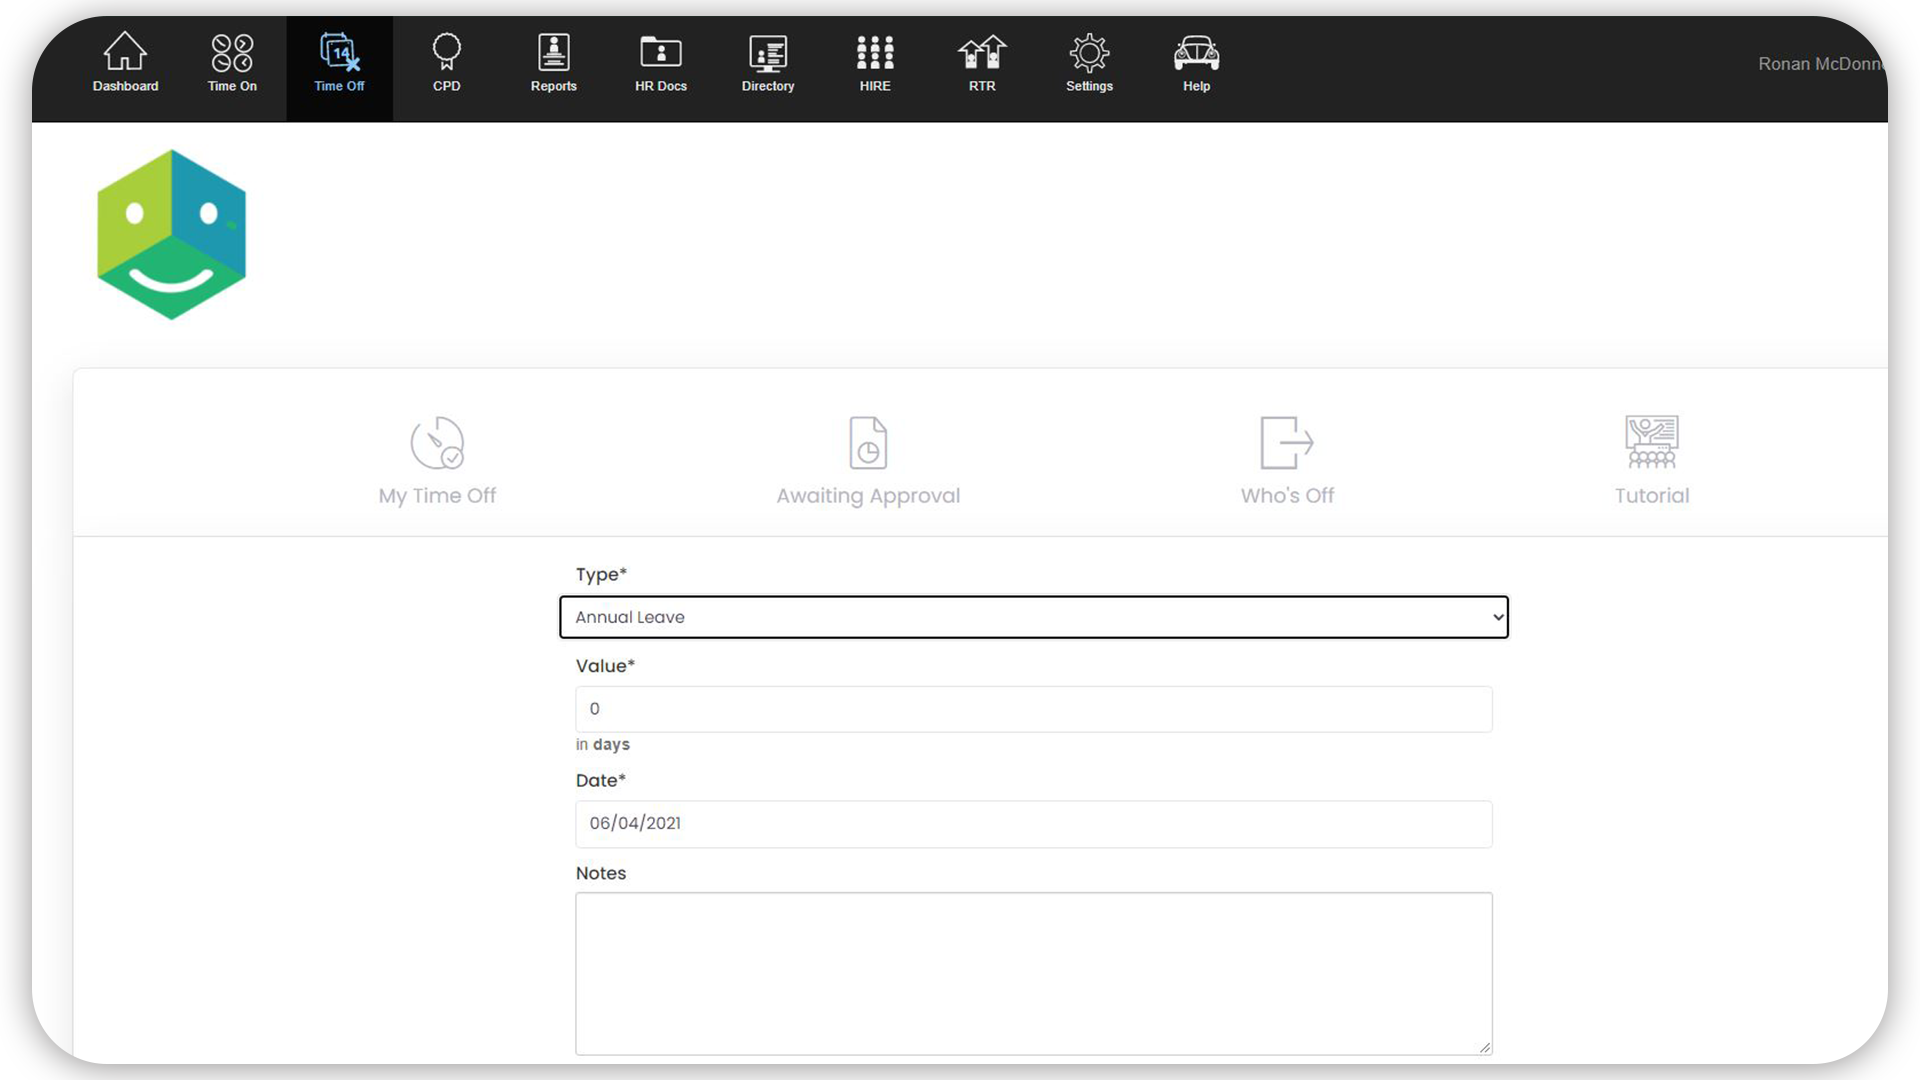Image resolution: width=1920 pixels, height=1080 pixels.
Task: Click inside the Notes text area
Action: [x=1033, y=973]
